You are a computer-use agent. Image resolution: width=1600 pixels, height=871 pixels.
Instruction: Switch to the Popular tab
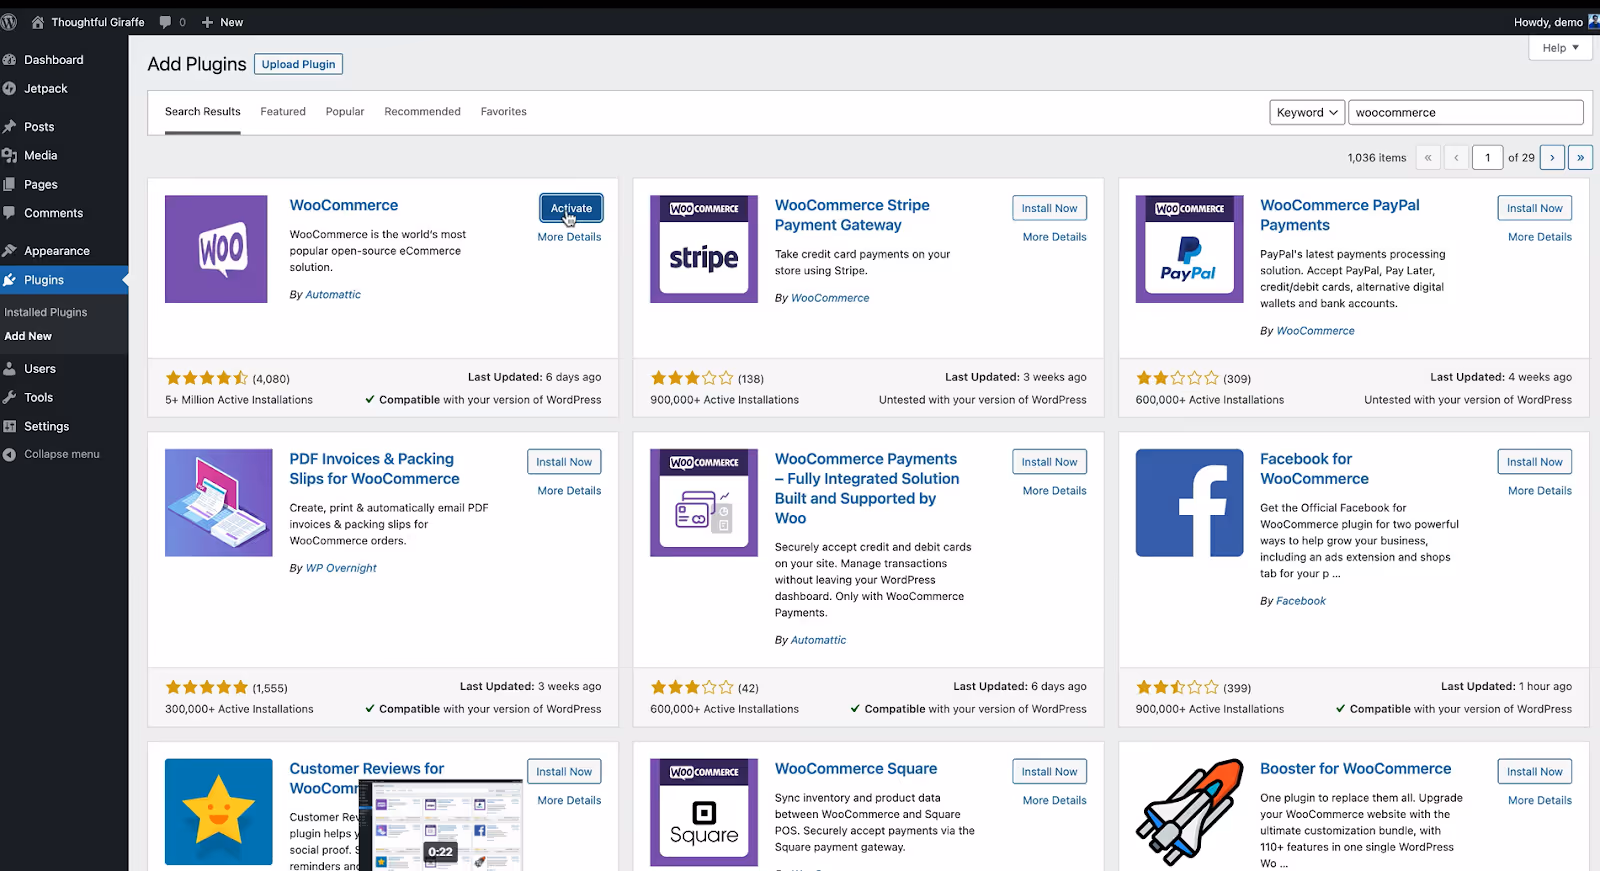(345, 112)
